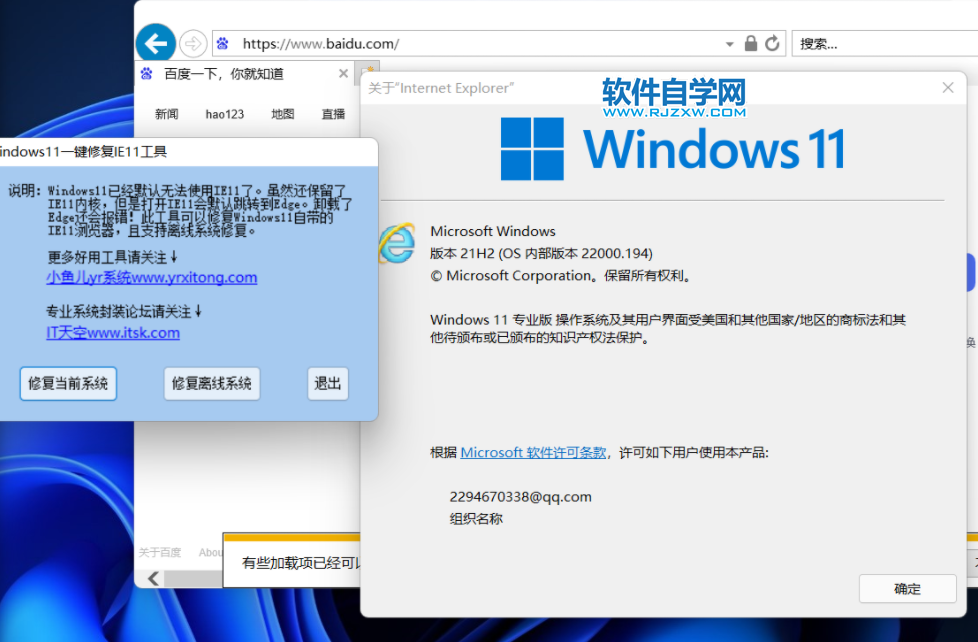Image resolution: width=978 pixels, height=642 pixels.
Task: Click the Microsoft Windows heading text
Action: (493, 231)
